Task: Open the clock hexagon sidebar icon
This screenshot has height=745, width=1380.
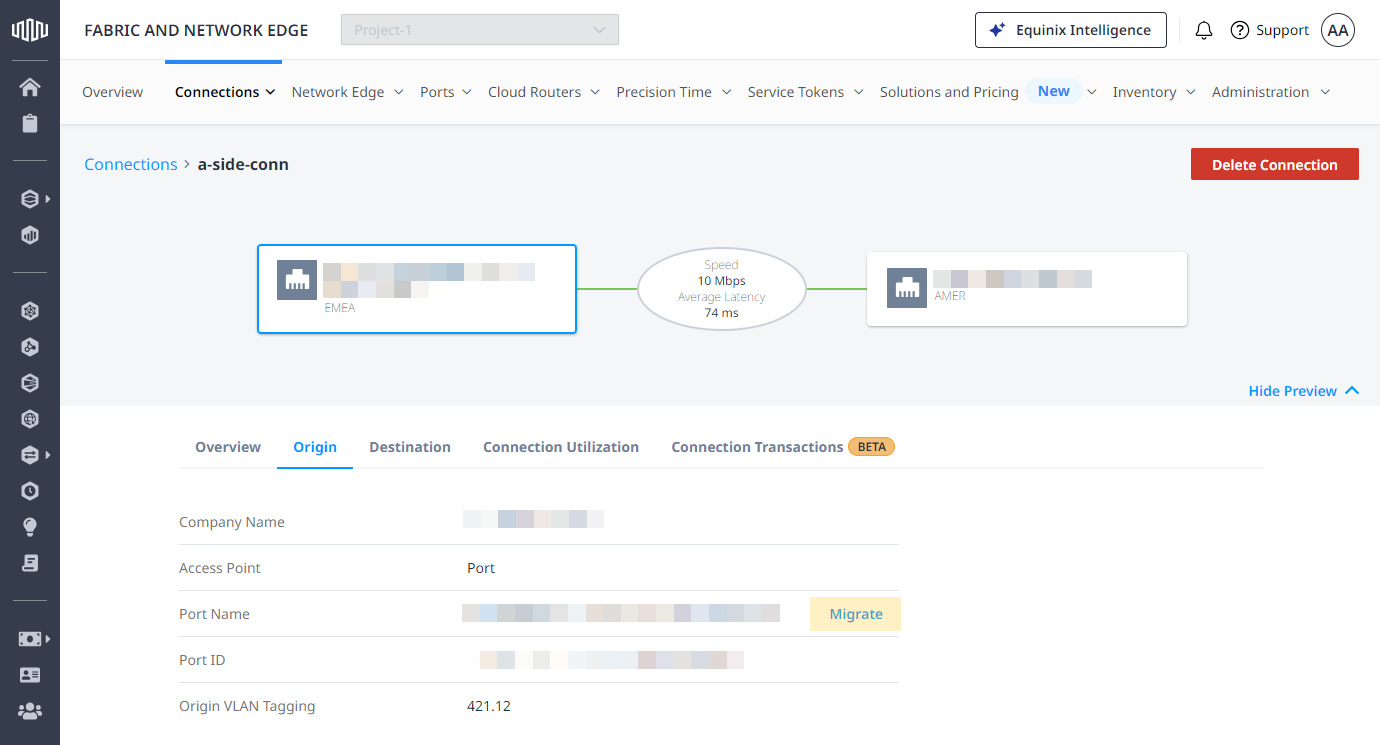Action: pyautogui.click(x=30, y=491)
